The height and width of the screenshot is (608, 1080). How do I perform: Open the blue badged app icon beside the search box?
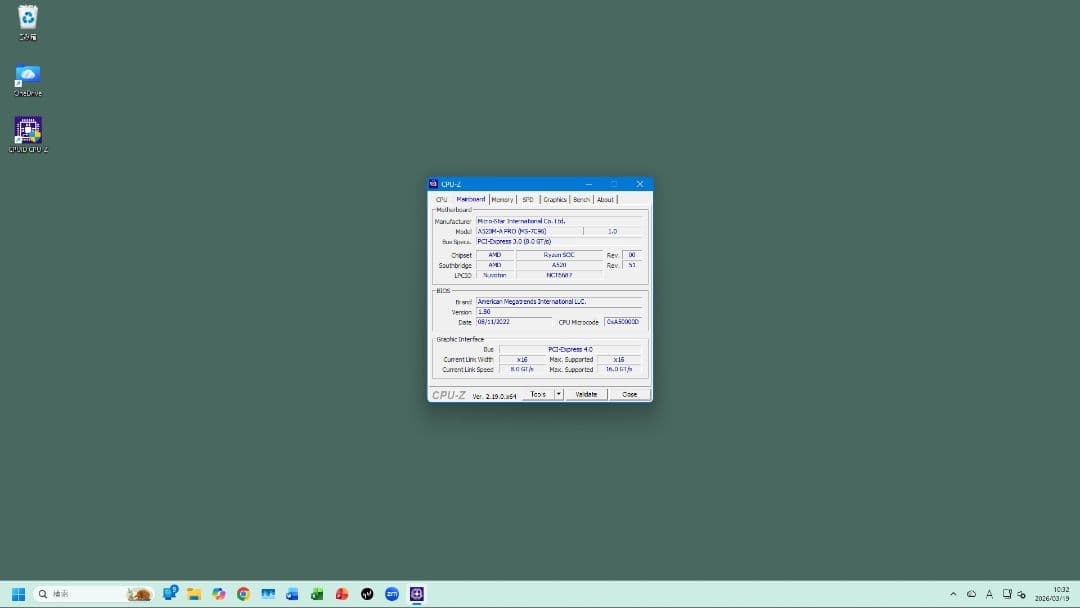[x=170, y=593]
